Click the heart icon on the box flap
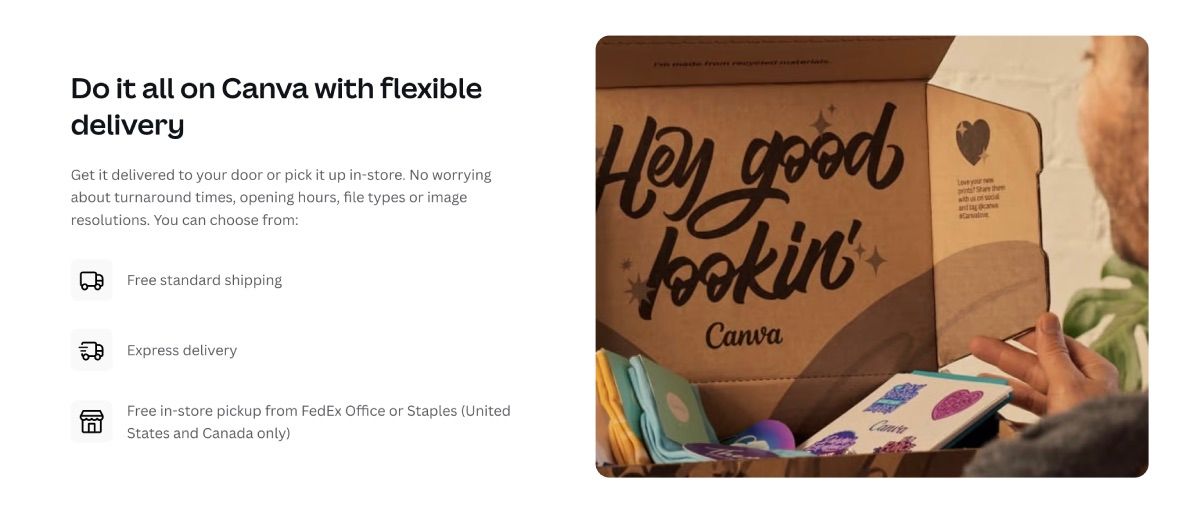 coord(972,142)
